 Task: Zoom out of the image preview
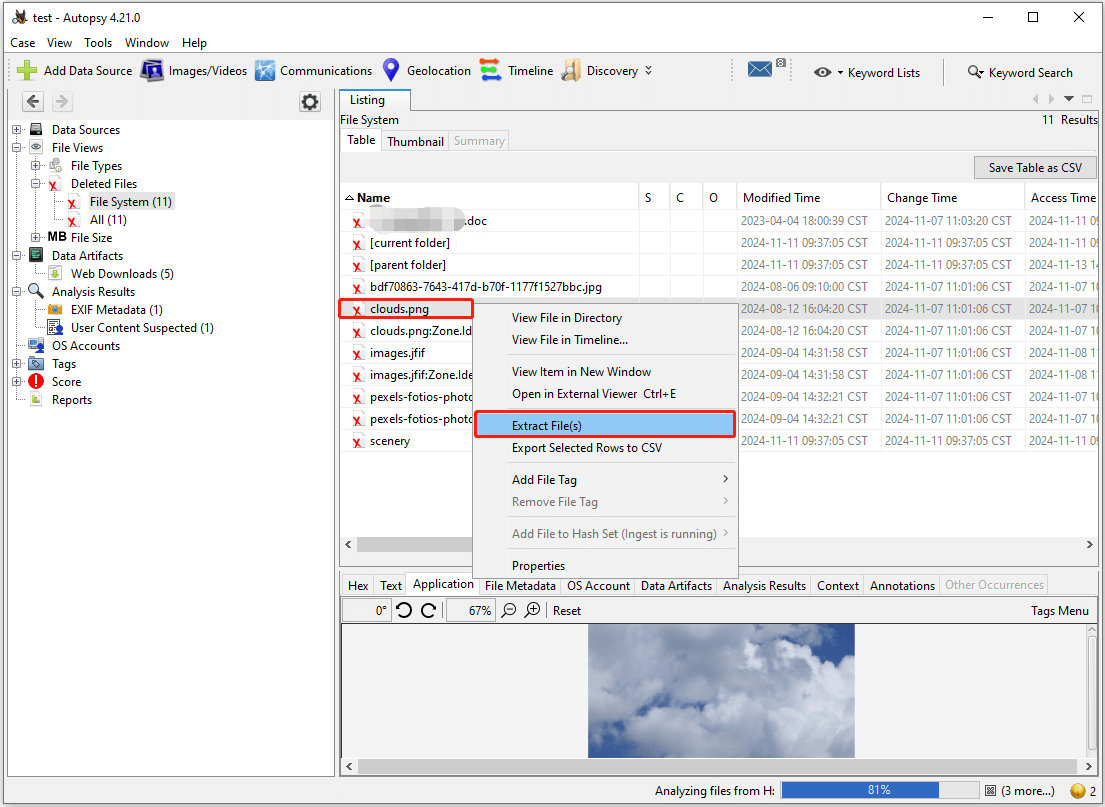pos(509,610)
